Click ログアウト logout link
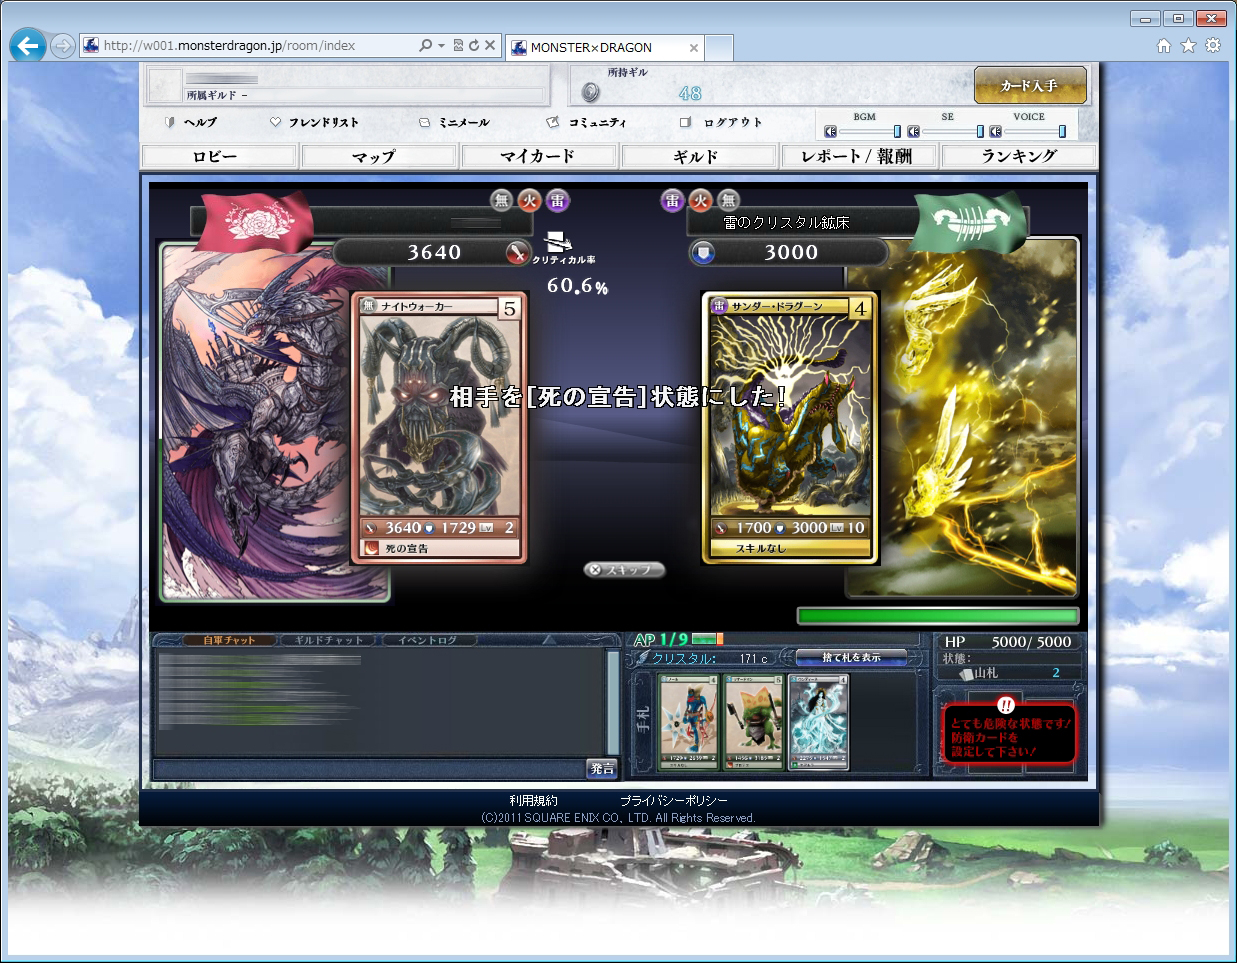 pyautogui.click(x=721, y=122)
